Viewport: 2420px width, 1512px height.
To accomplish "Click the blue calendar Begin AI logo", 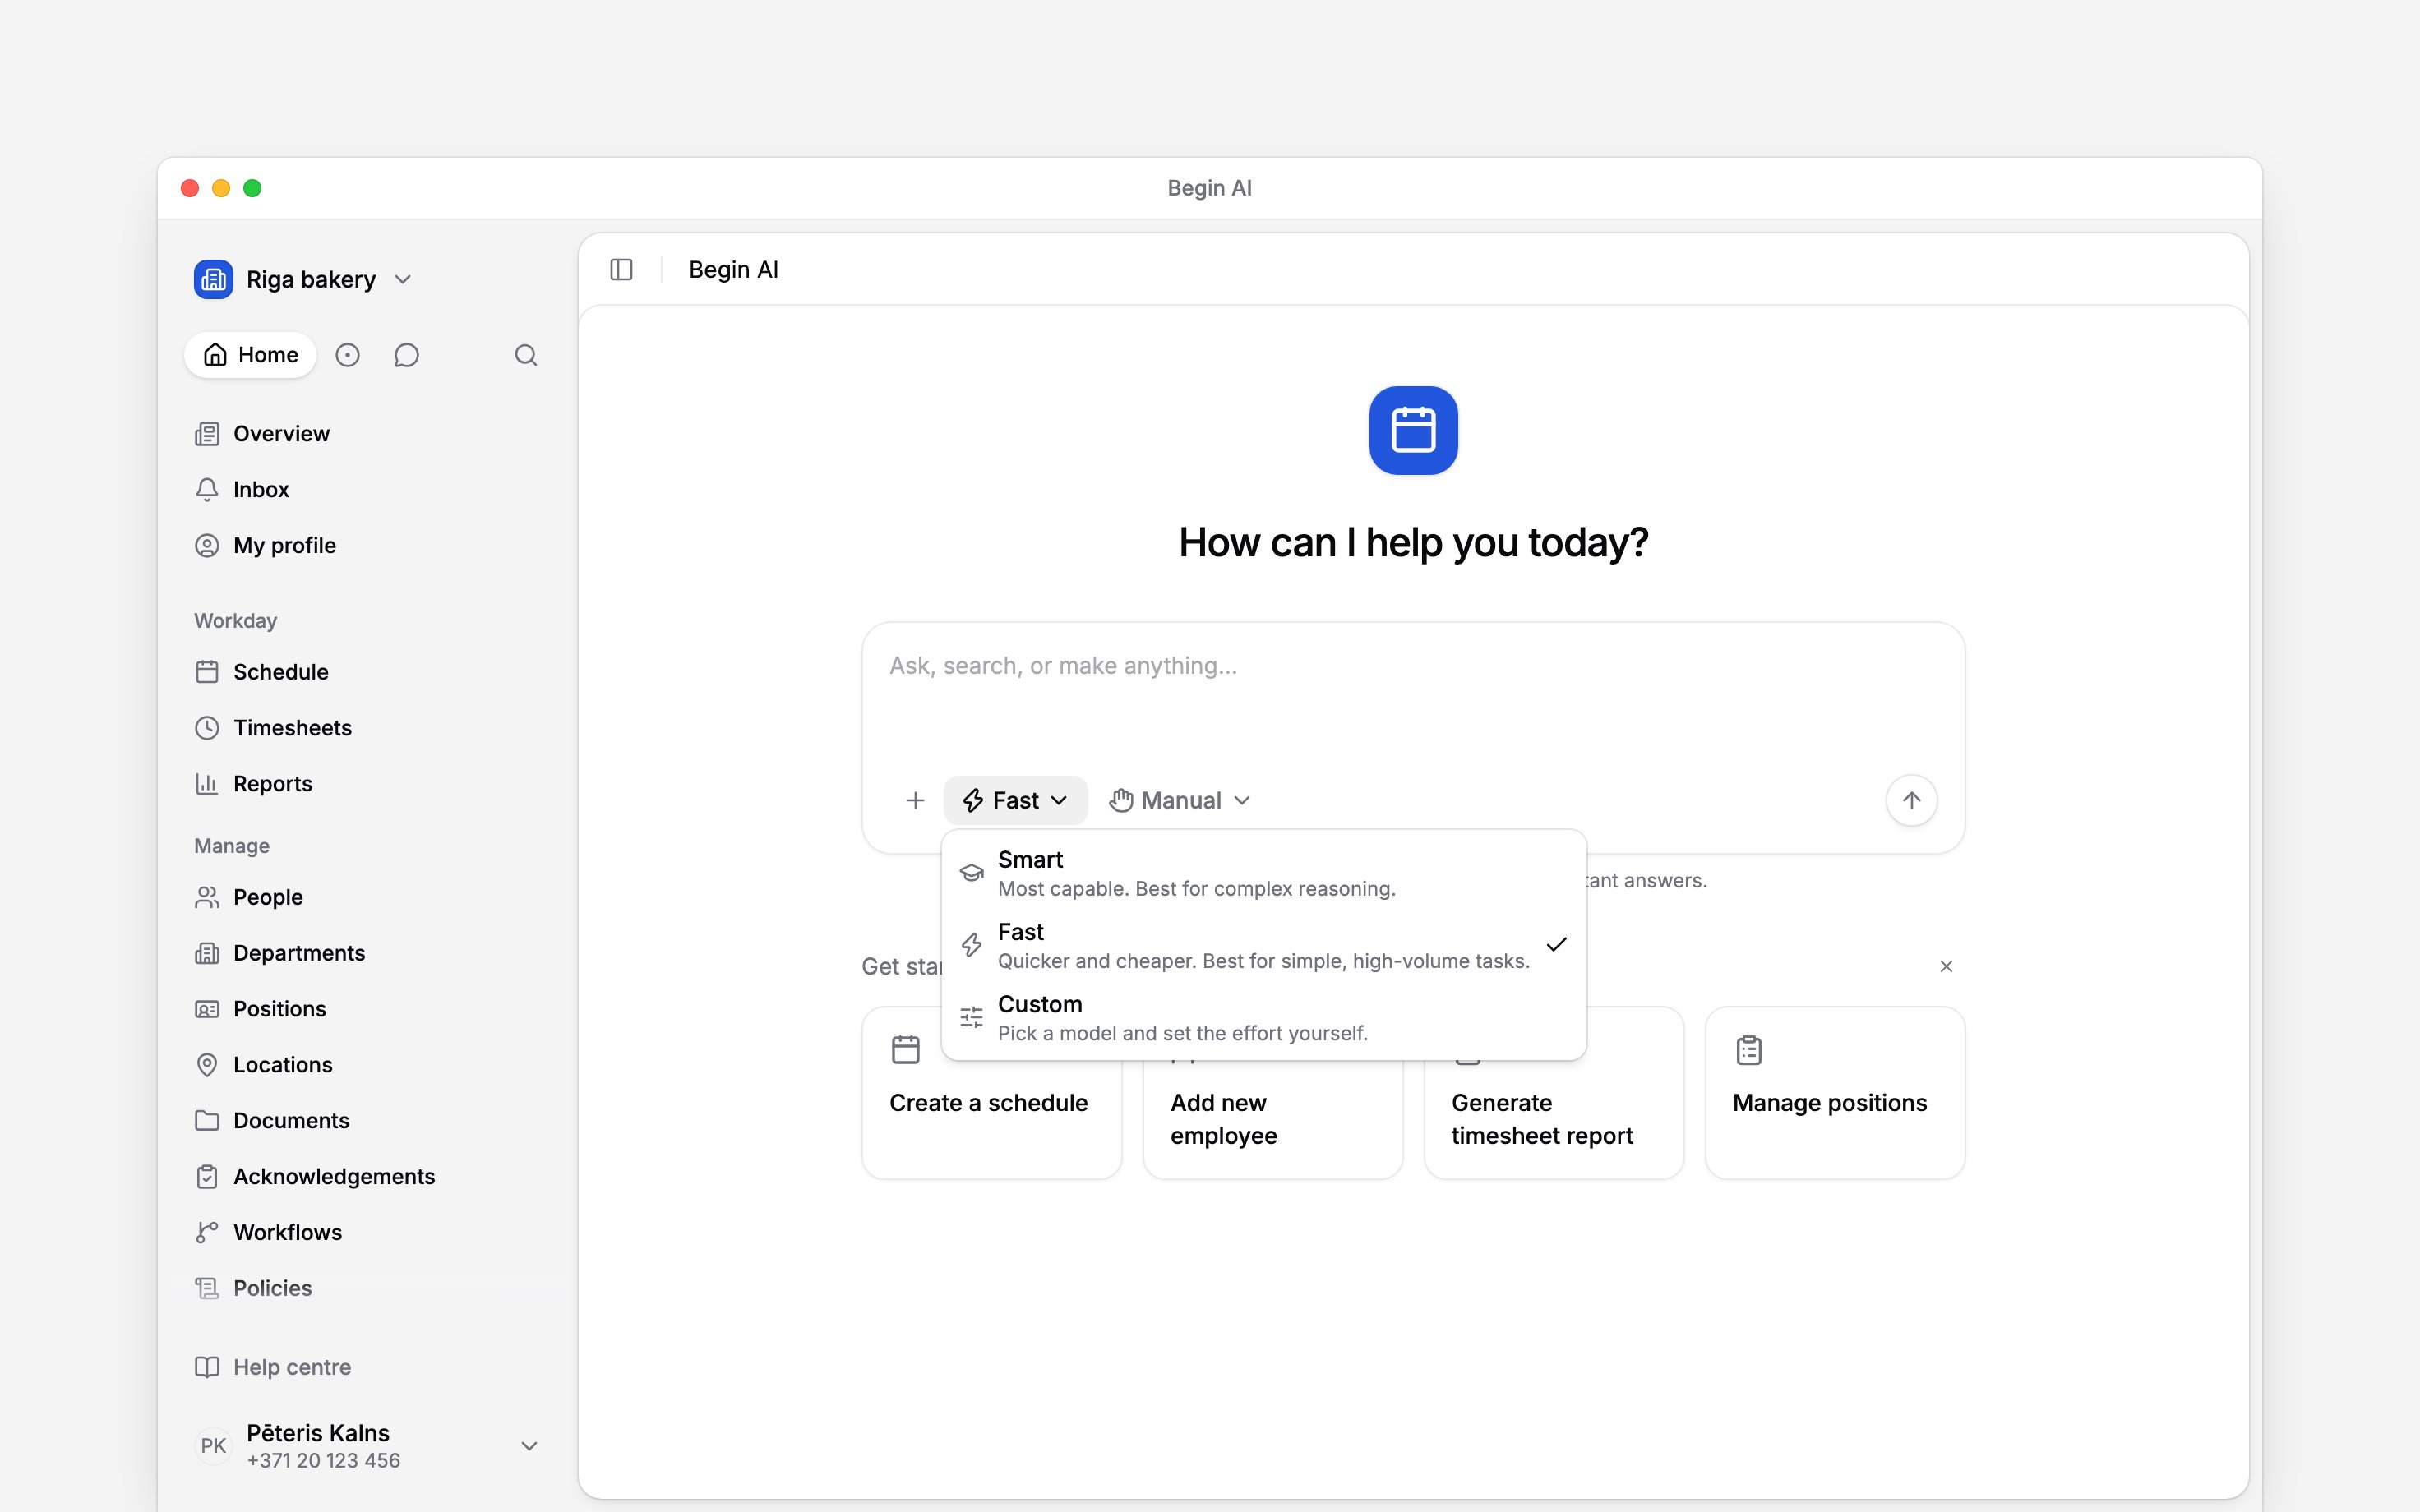I will coord(1413,430).
